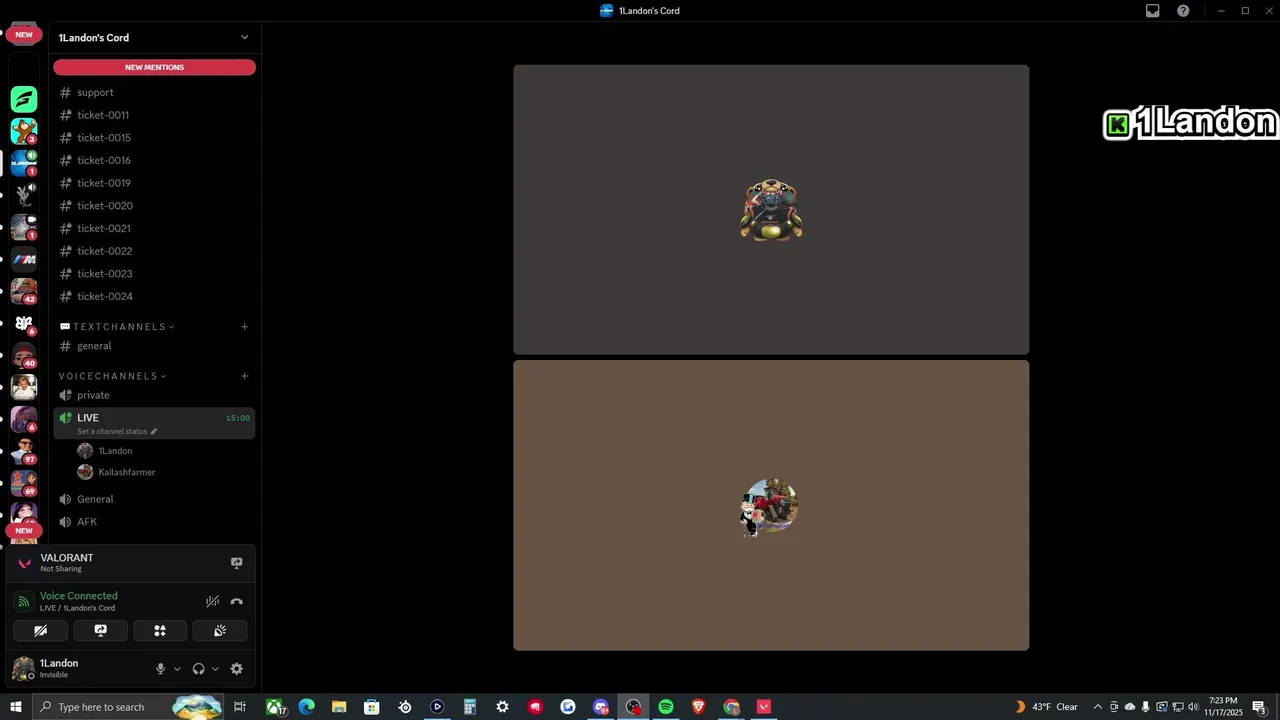The image size is (1280, 720).
Task: Click the Discord inbox icon in title bar
Action: coord(1153,11)
